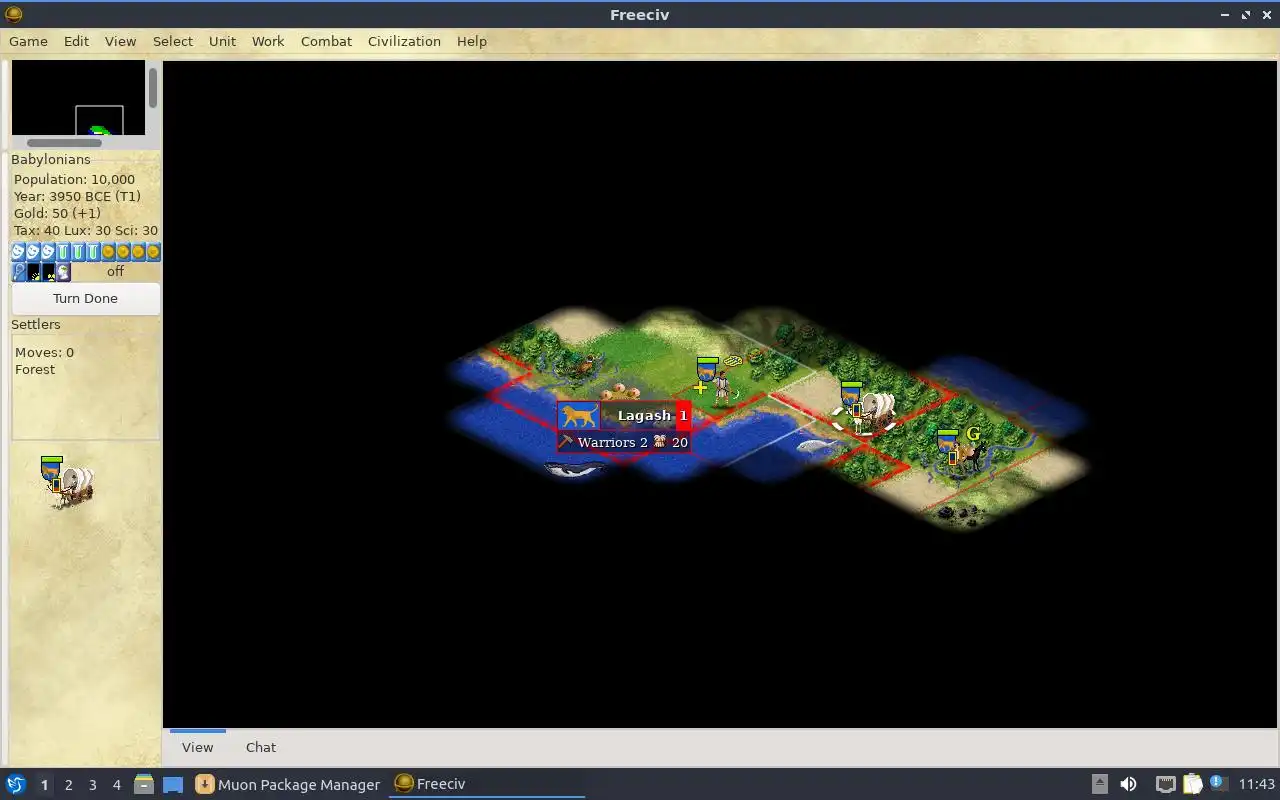Click the Year: 3950 BCE text

[77, 196]
